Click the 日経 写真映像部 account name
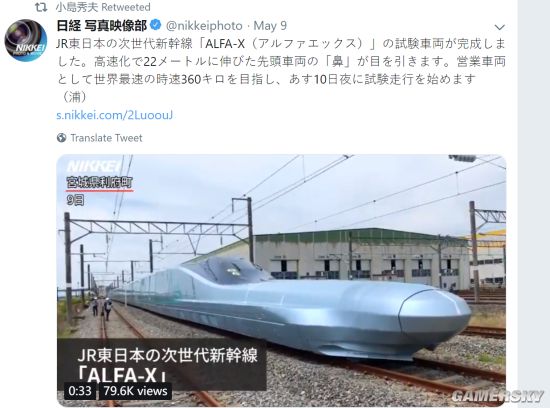The image size is (550, 408). (x=102, y=25)
